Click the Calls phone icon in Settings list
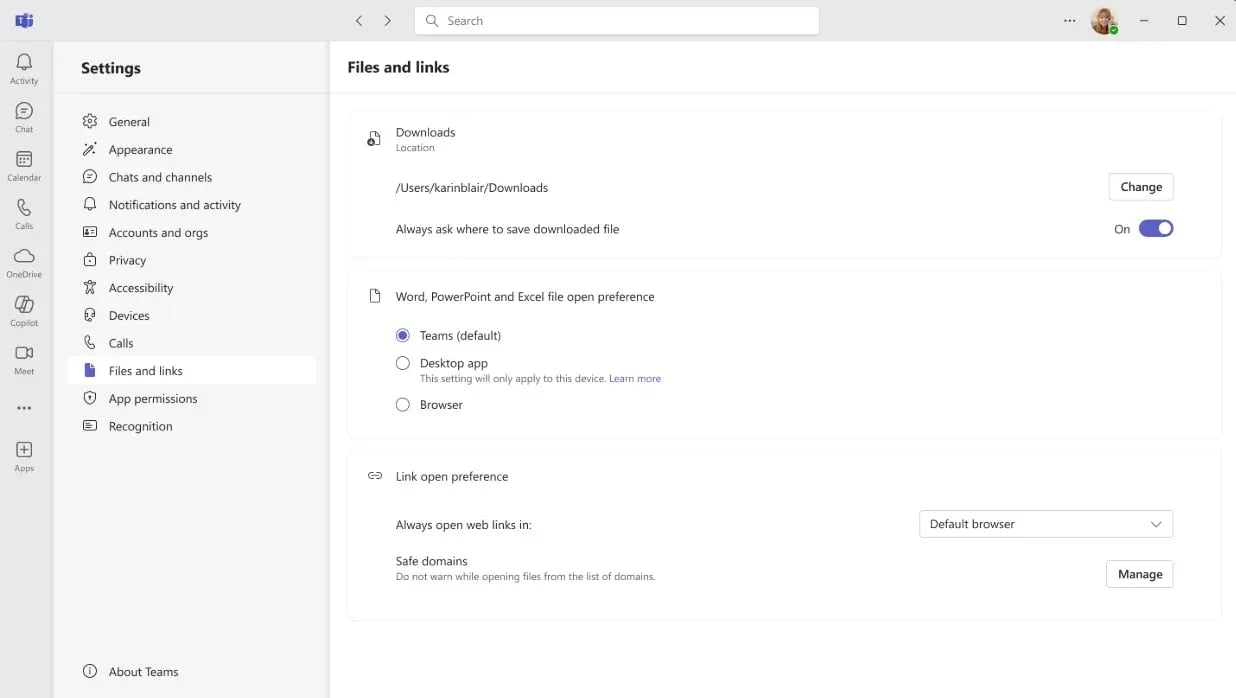This screenshot has width=1236, height=698. 90,343
